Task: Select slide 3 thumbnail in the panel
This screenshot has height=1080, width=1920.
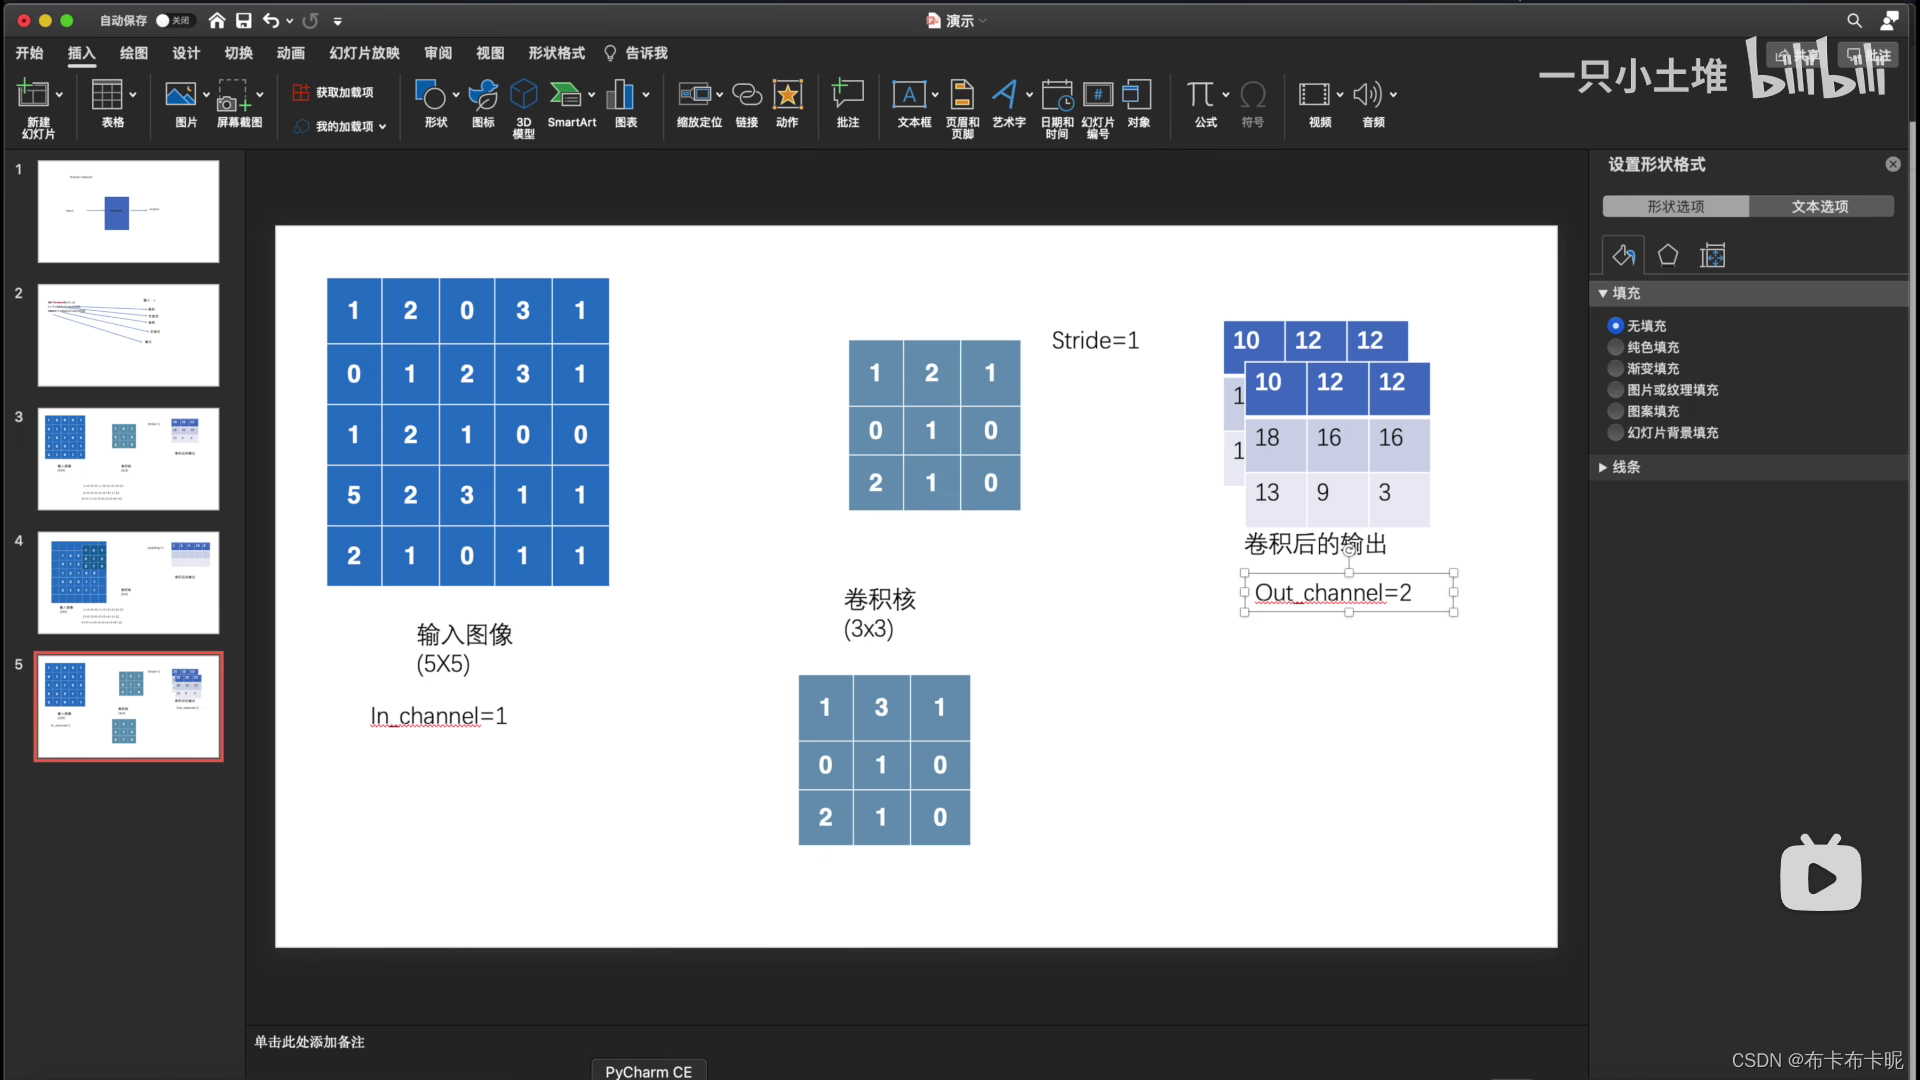Action: pos(128,459)
